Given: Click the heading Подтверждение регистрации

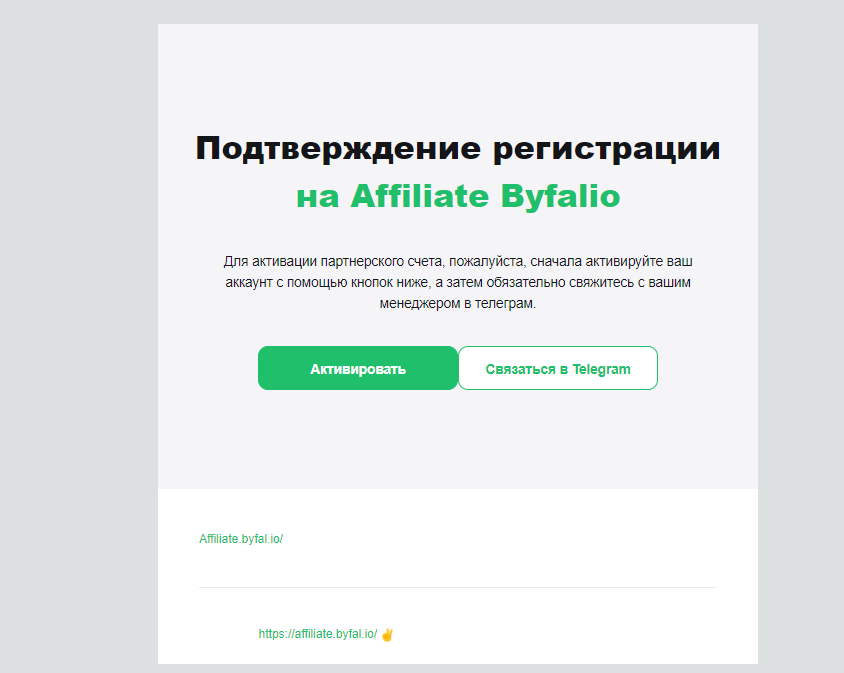Looking at the screenshot, I should point(458,149).
